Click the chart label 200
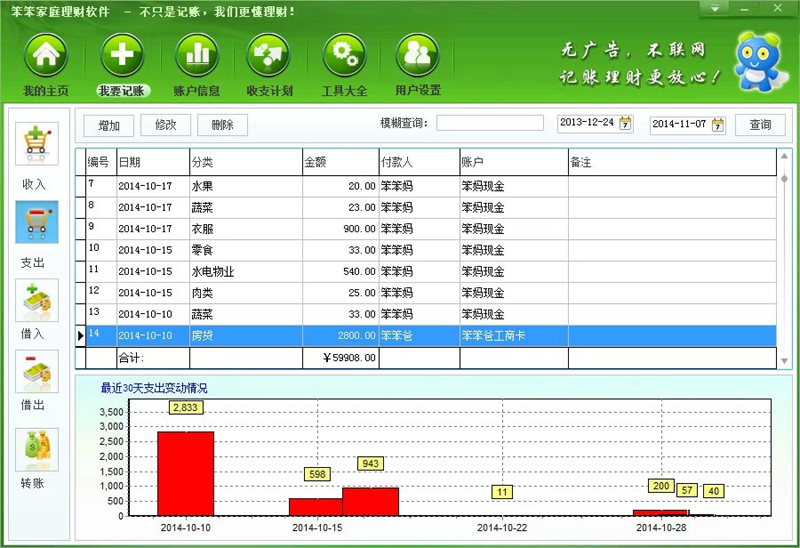This screenshot has width=800, height=548. tap(661, 486)
